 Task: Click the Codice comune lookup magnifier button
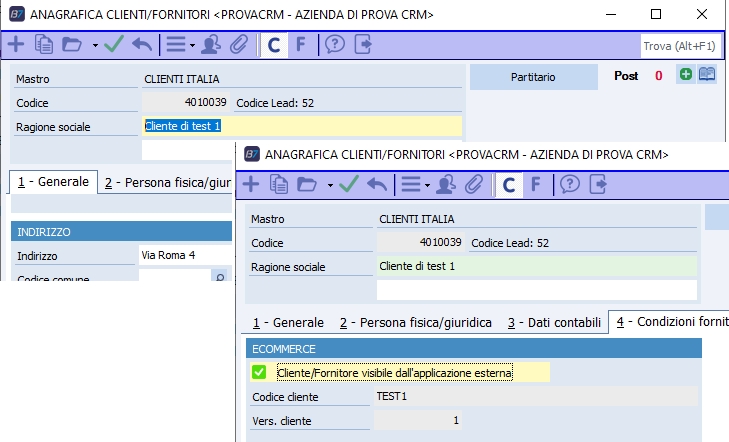(x=219, y=277)
